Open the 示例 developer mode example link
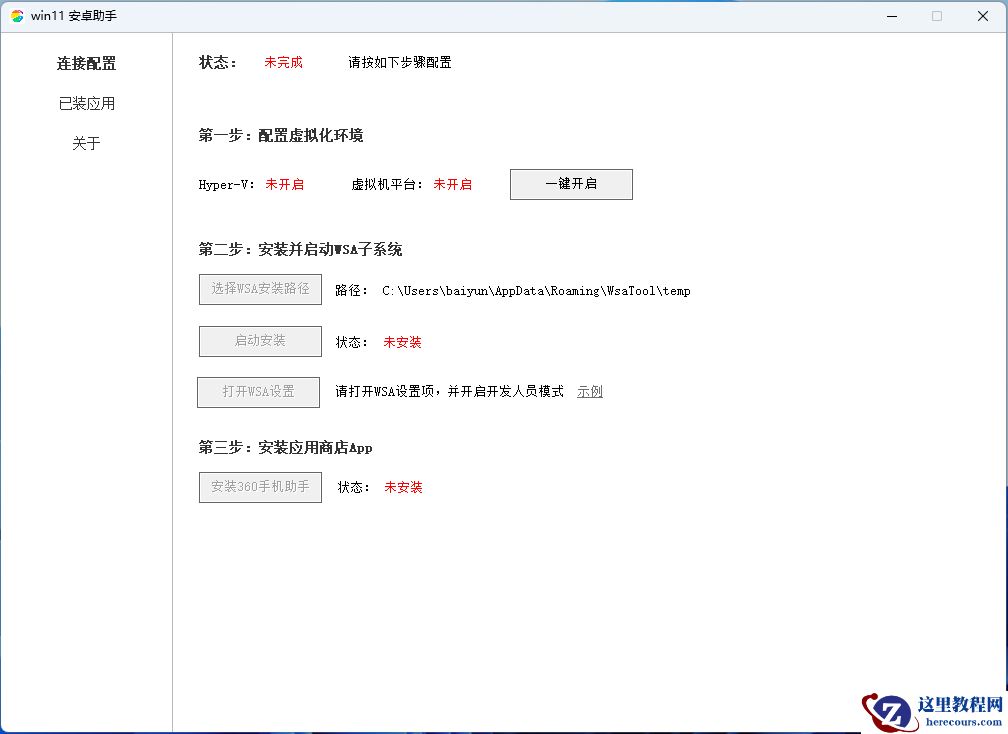1008x734 pixels. coord(589,392)
